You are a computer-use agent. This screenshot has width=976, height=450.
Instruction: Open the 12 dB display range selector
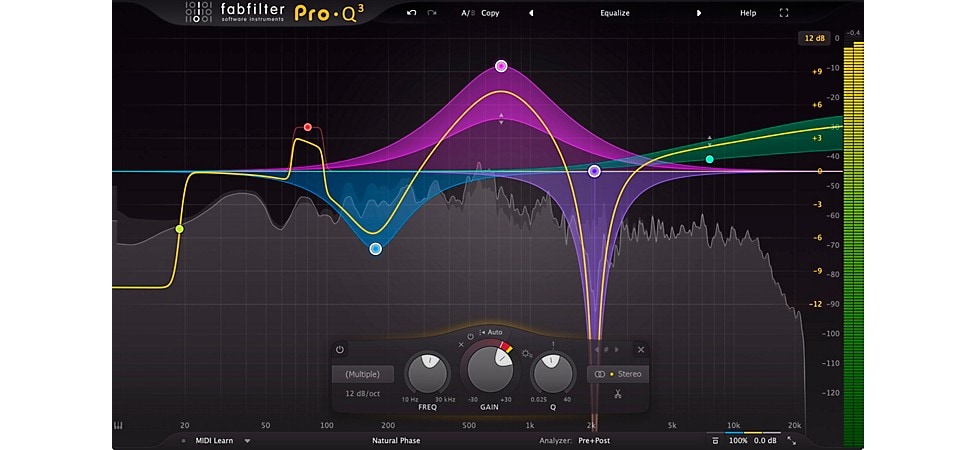(x=814, y=38)
